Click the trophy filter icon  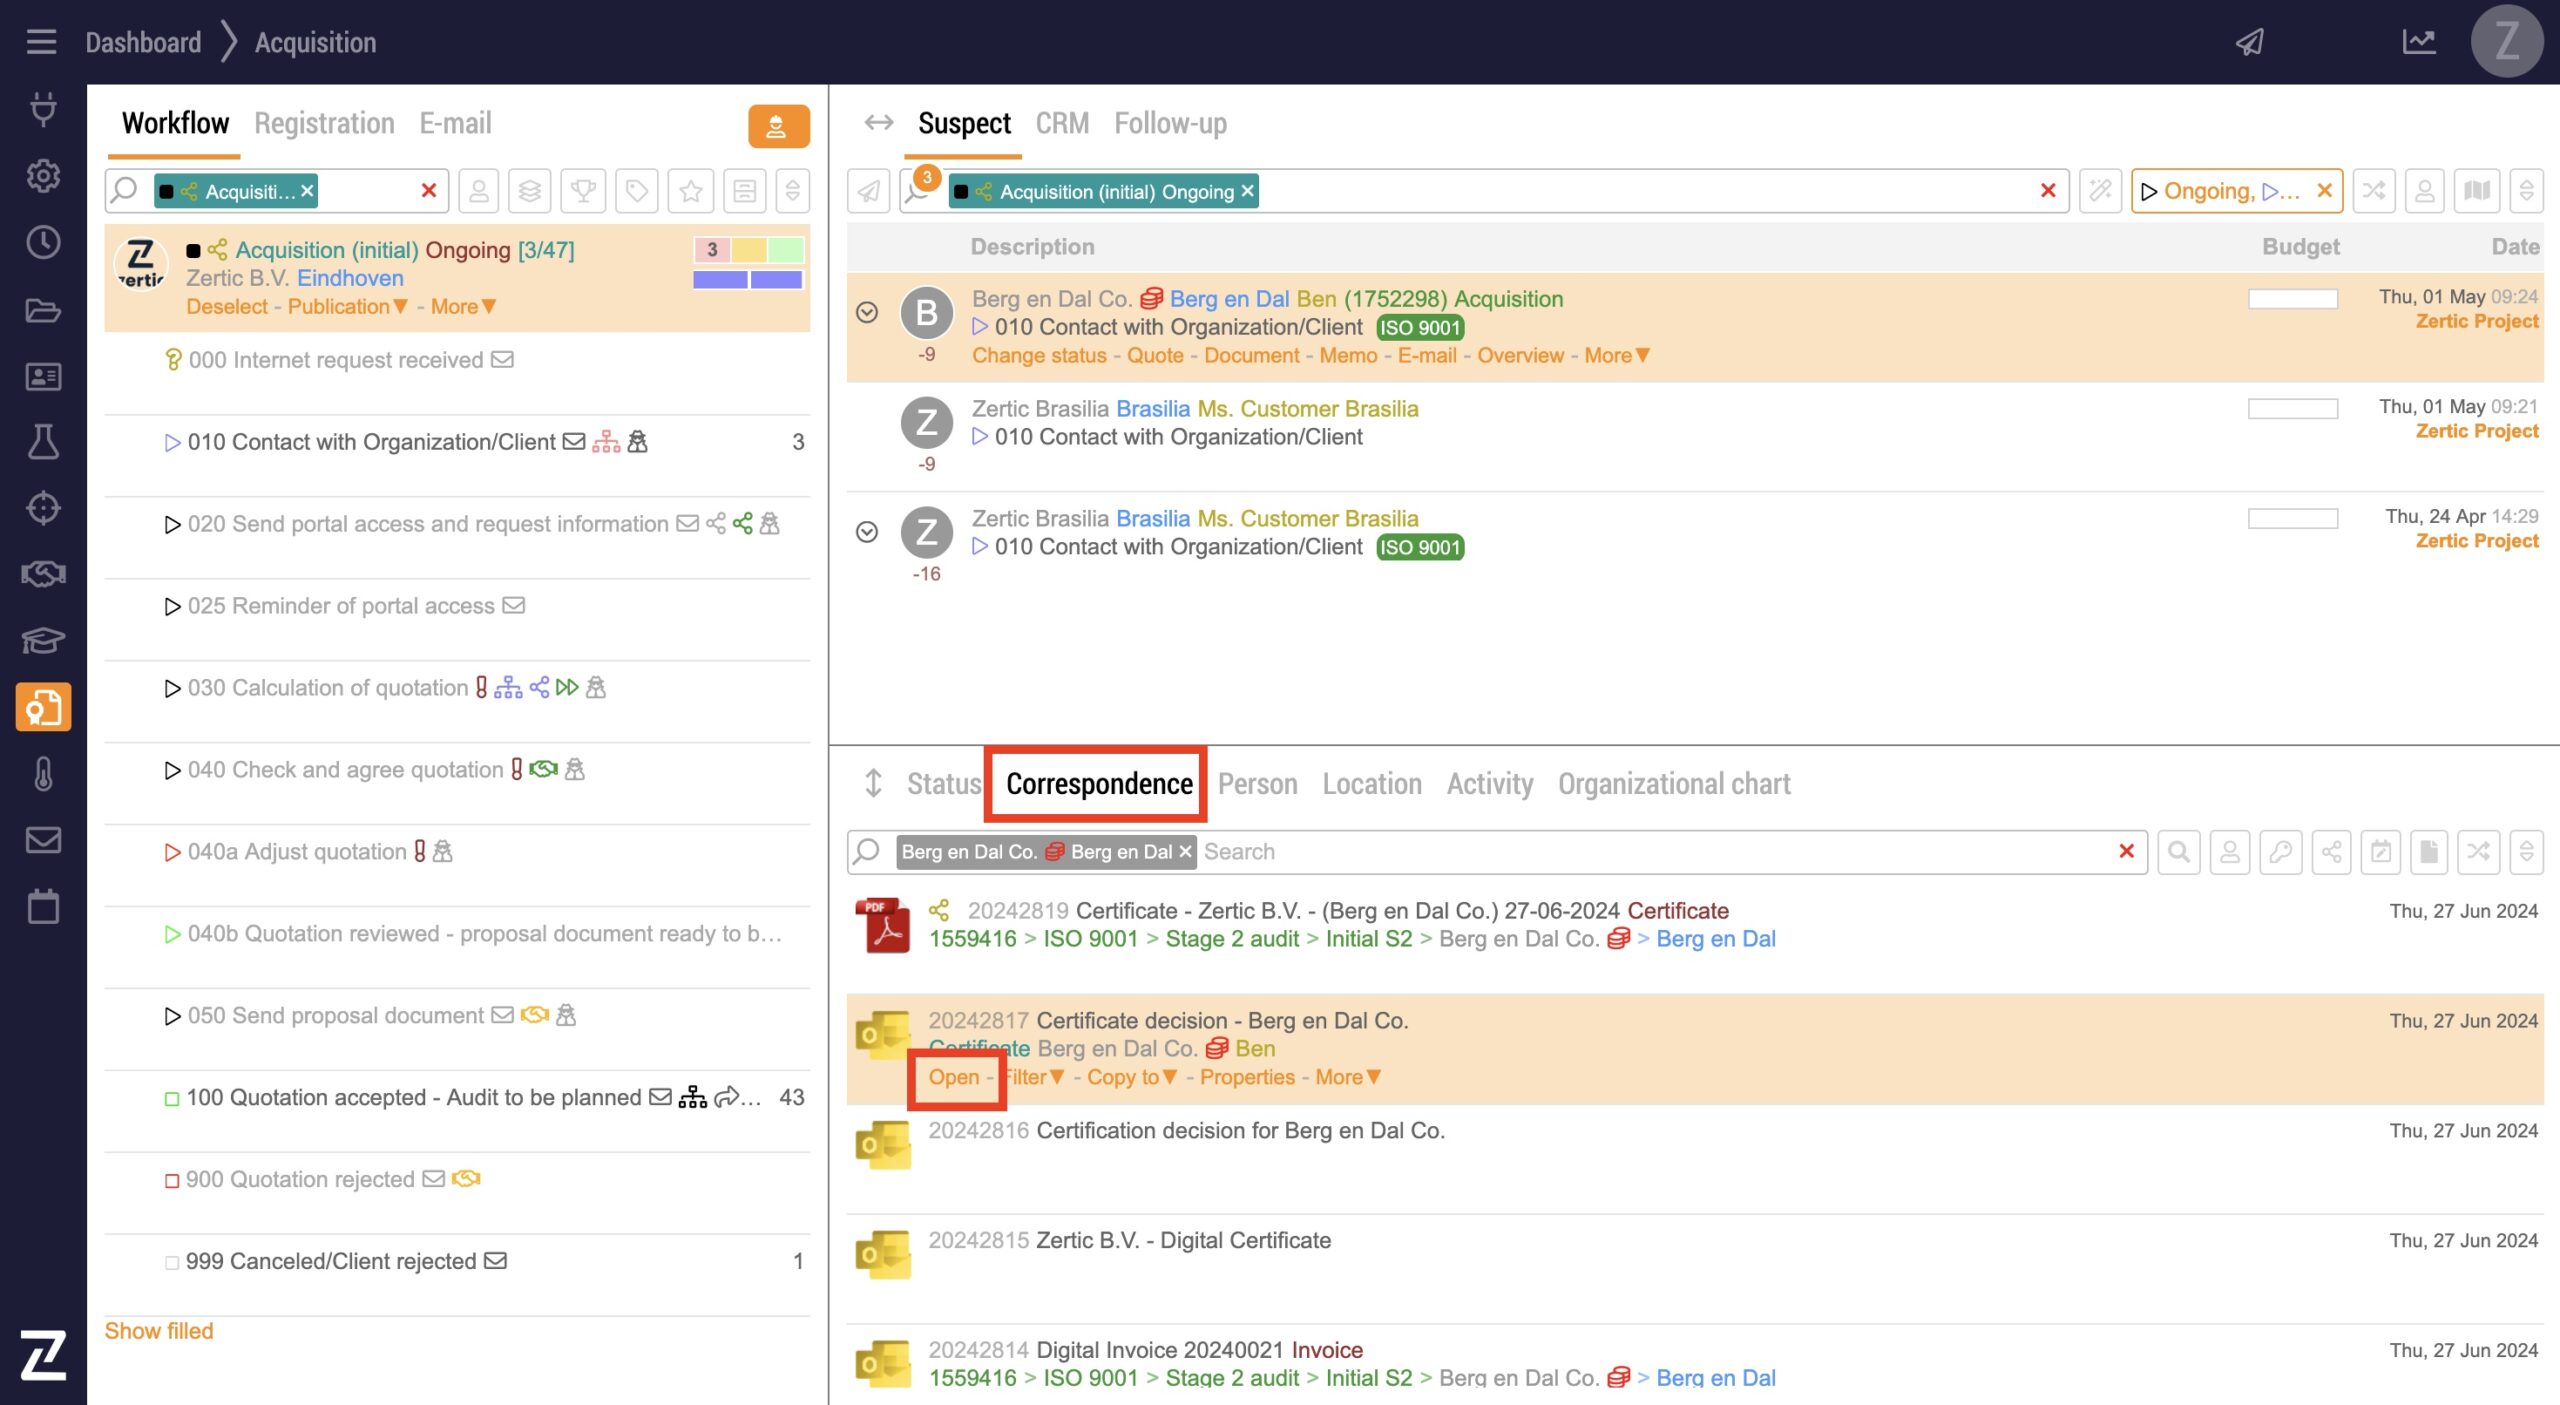coord(583,190)
